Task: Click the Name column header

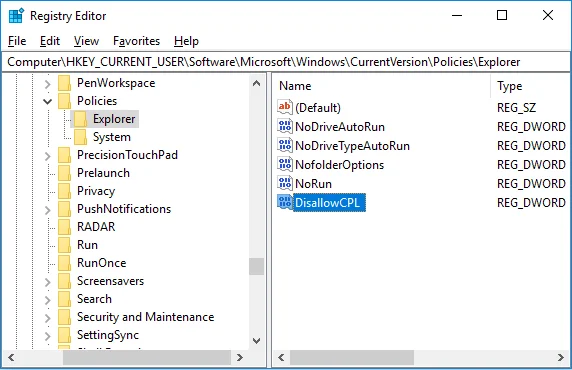Action: coord(381,86)
